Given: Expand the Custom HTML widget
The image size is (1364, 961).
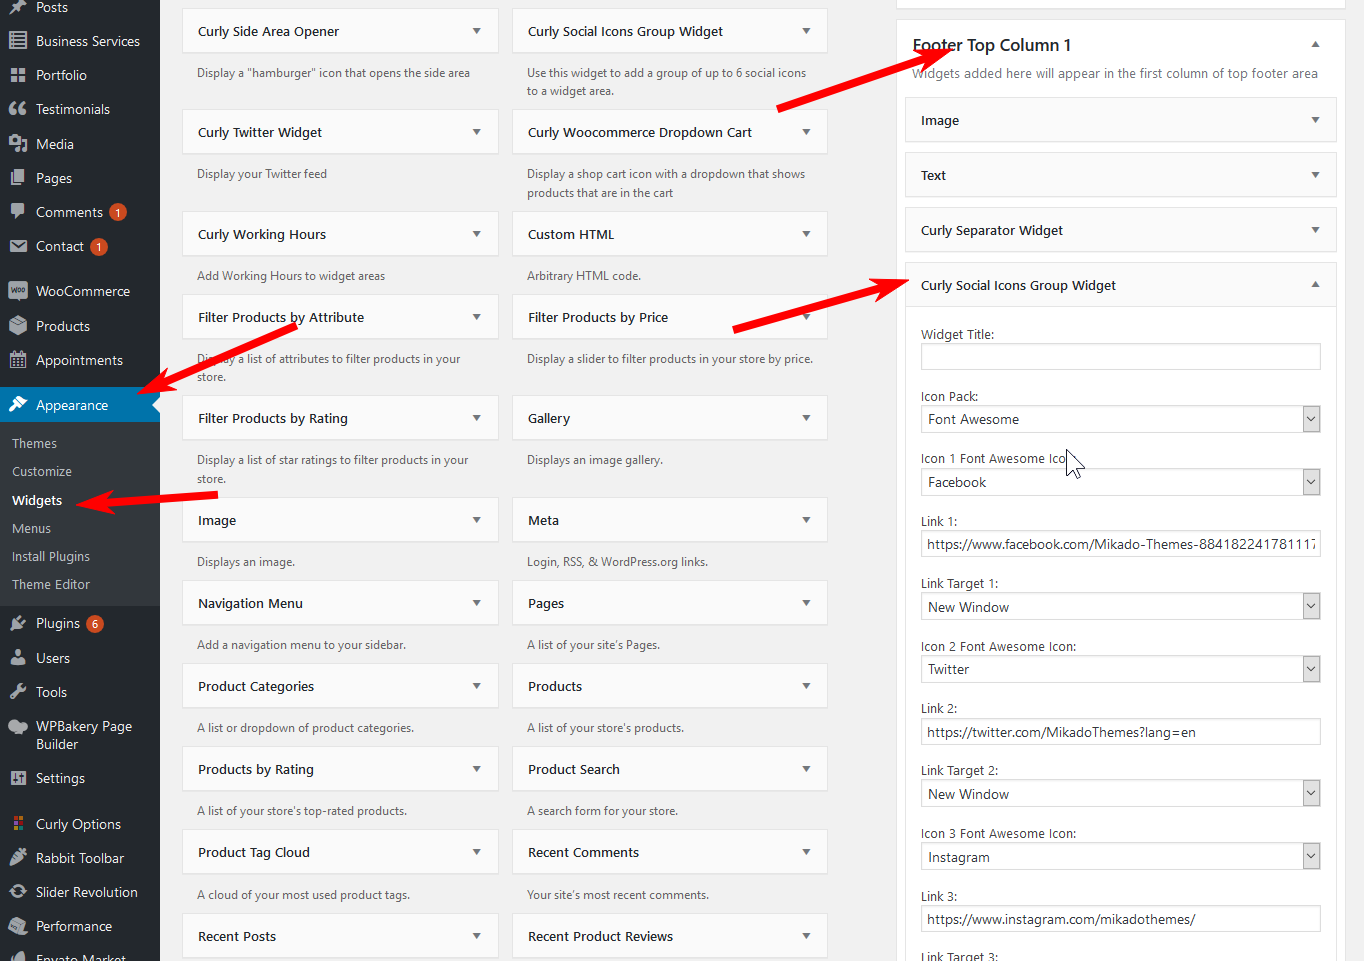Looking at the screenshot, I should point(807,234).
